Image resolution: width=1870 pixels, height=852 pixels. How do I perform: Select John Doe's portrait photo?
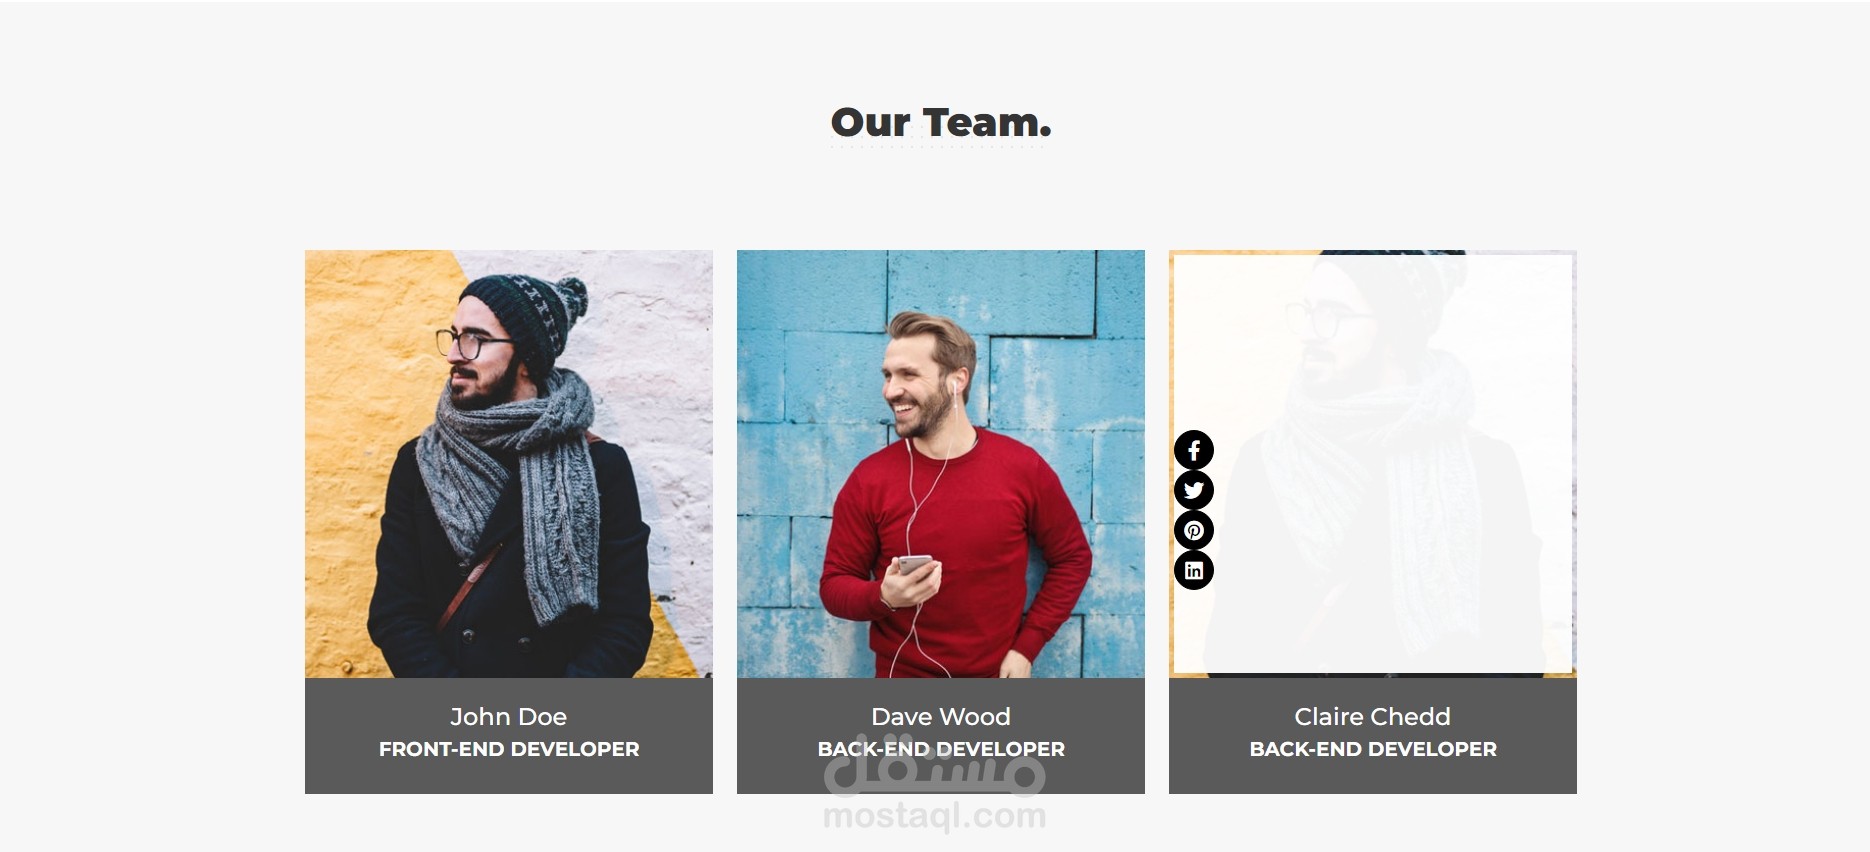[x=509, y=464]
